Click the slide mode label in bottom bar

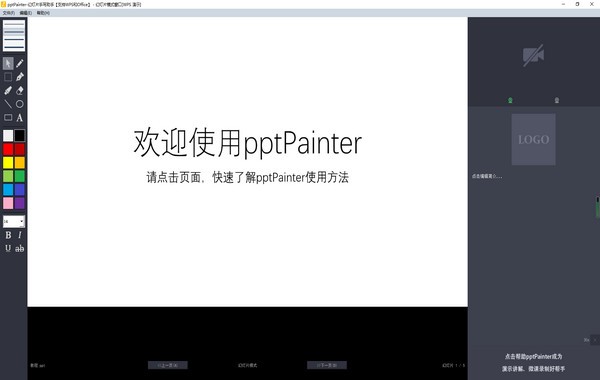pyautogui.click(x=248, y=365)
